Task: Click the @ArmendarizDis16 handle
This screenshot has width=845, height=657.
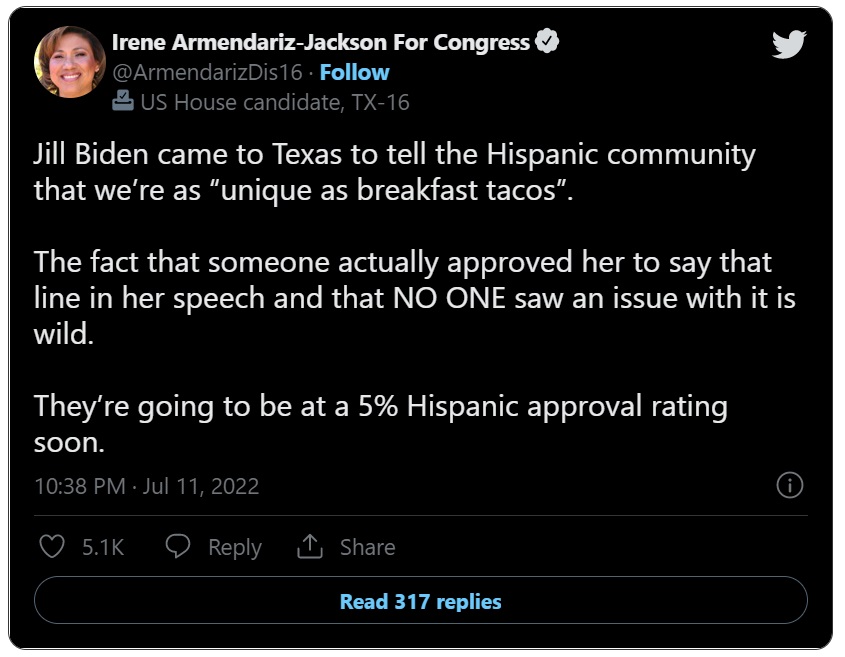Action: pyautogui.click(x=207, y=72)
